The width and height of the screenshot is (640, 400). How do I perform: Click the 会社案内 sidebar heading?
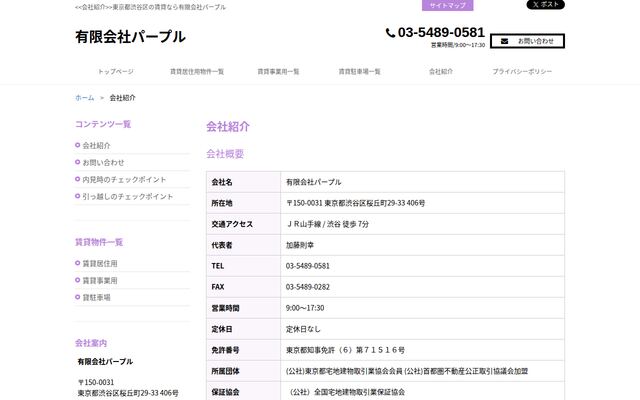(91, 343)
